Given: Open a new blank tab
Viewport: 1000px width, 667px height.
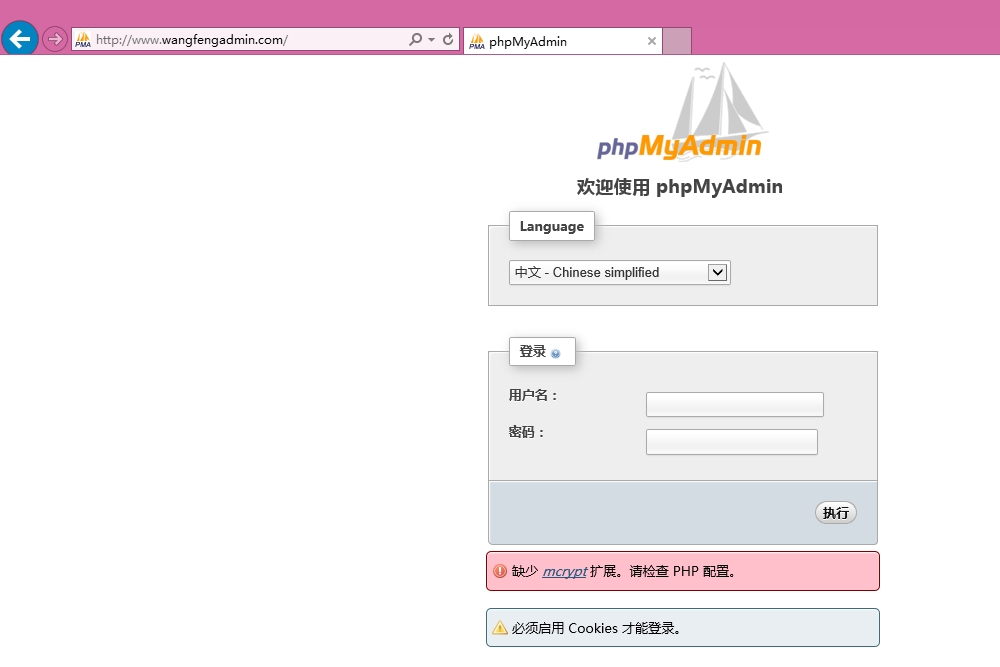Looking at the screenshot, I should click(677, 41).
